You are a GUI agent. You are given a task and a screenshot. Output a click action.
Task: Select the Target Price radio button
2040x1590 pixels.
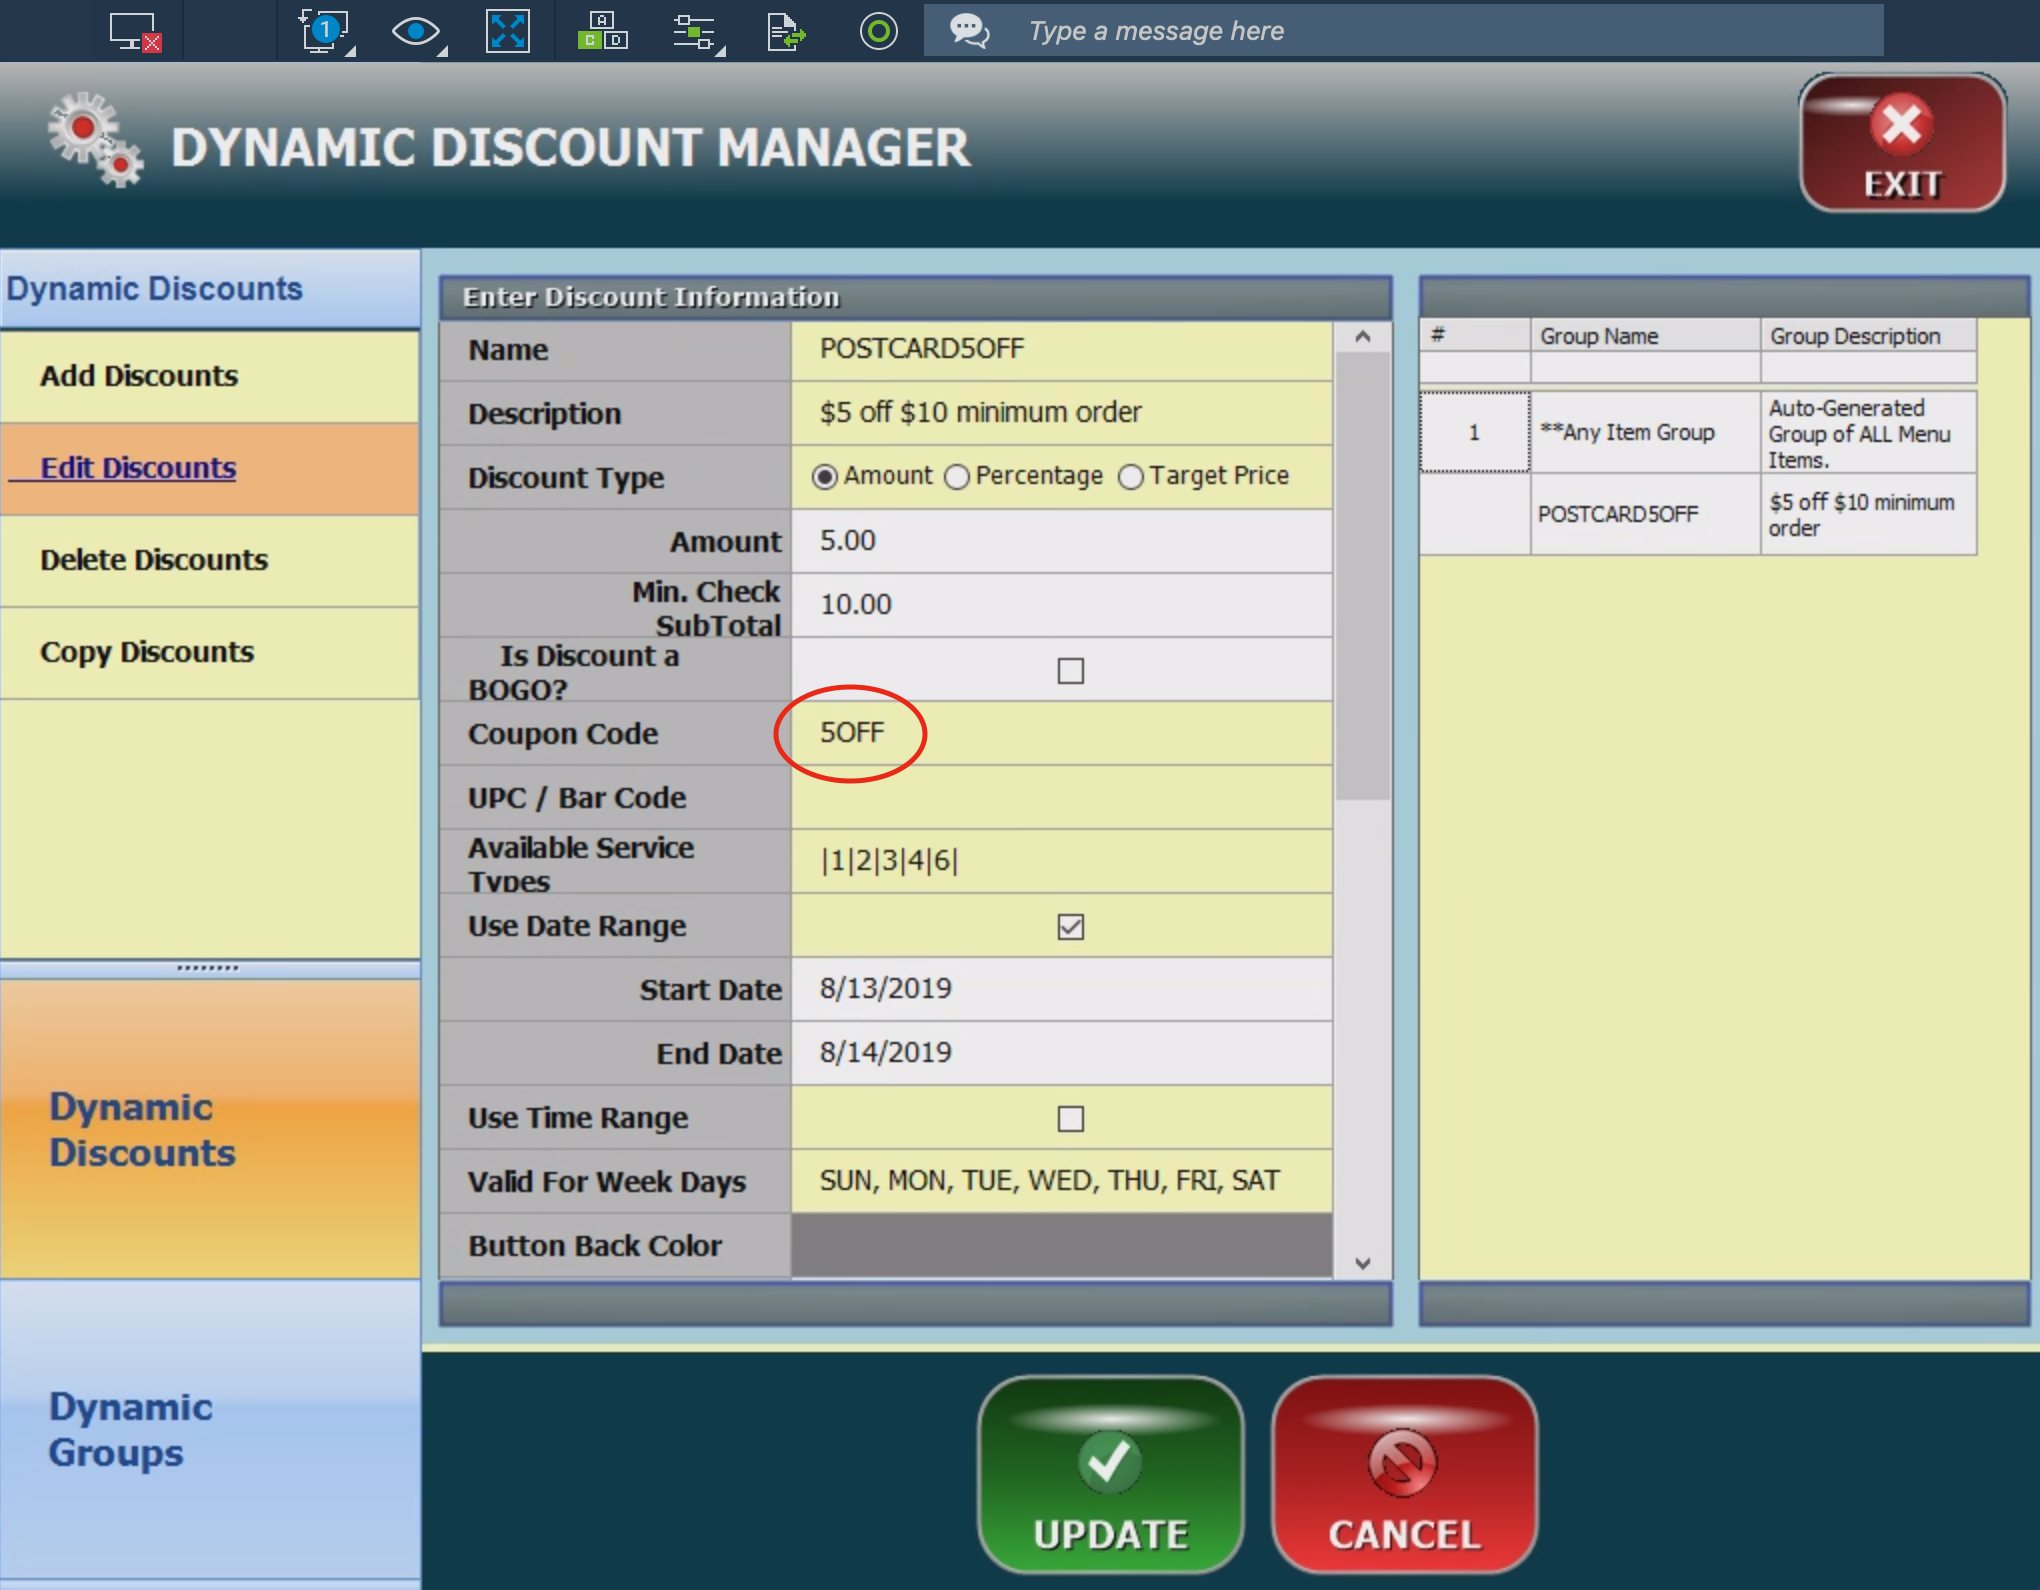point(1131,477)
